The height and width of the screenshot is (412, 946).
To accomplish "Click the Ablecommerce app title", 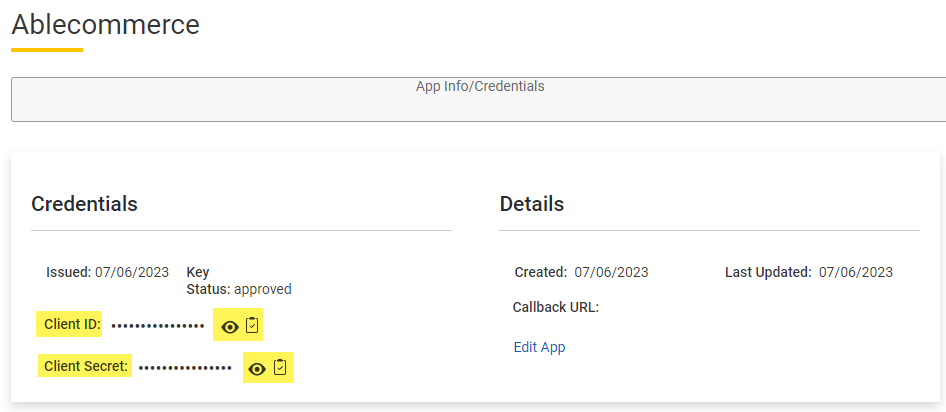I will [x=106, y=25].
